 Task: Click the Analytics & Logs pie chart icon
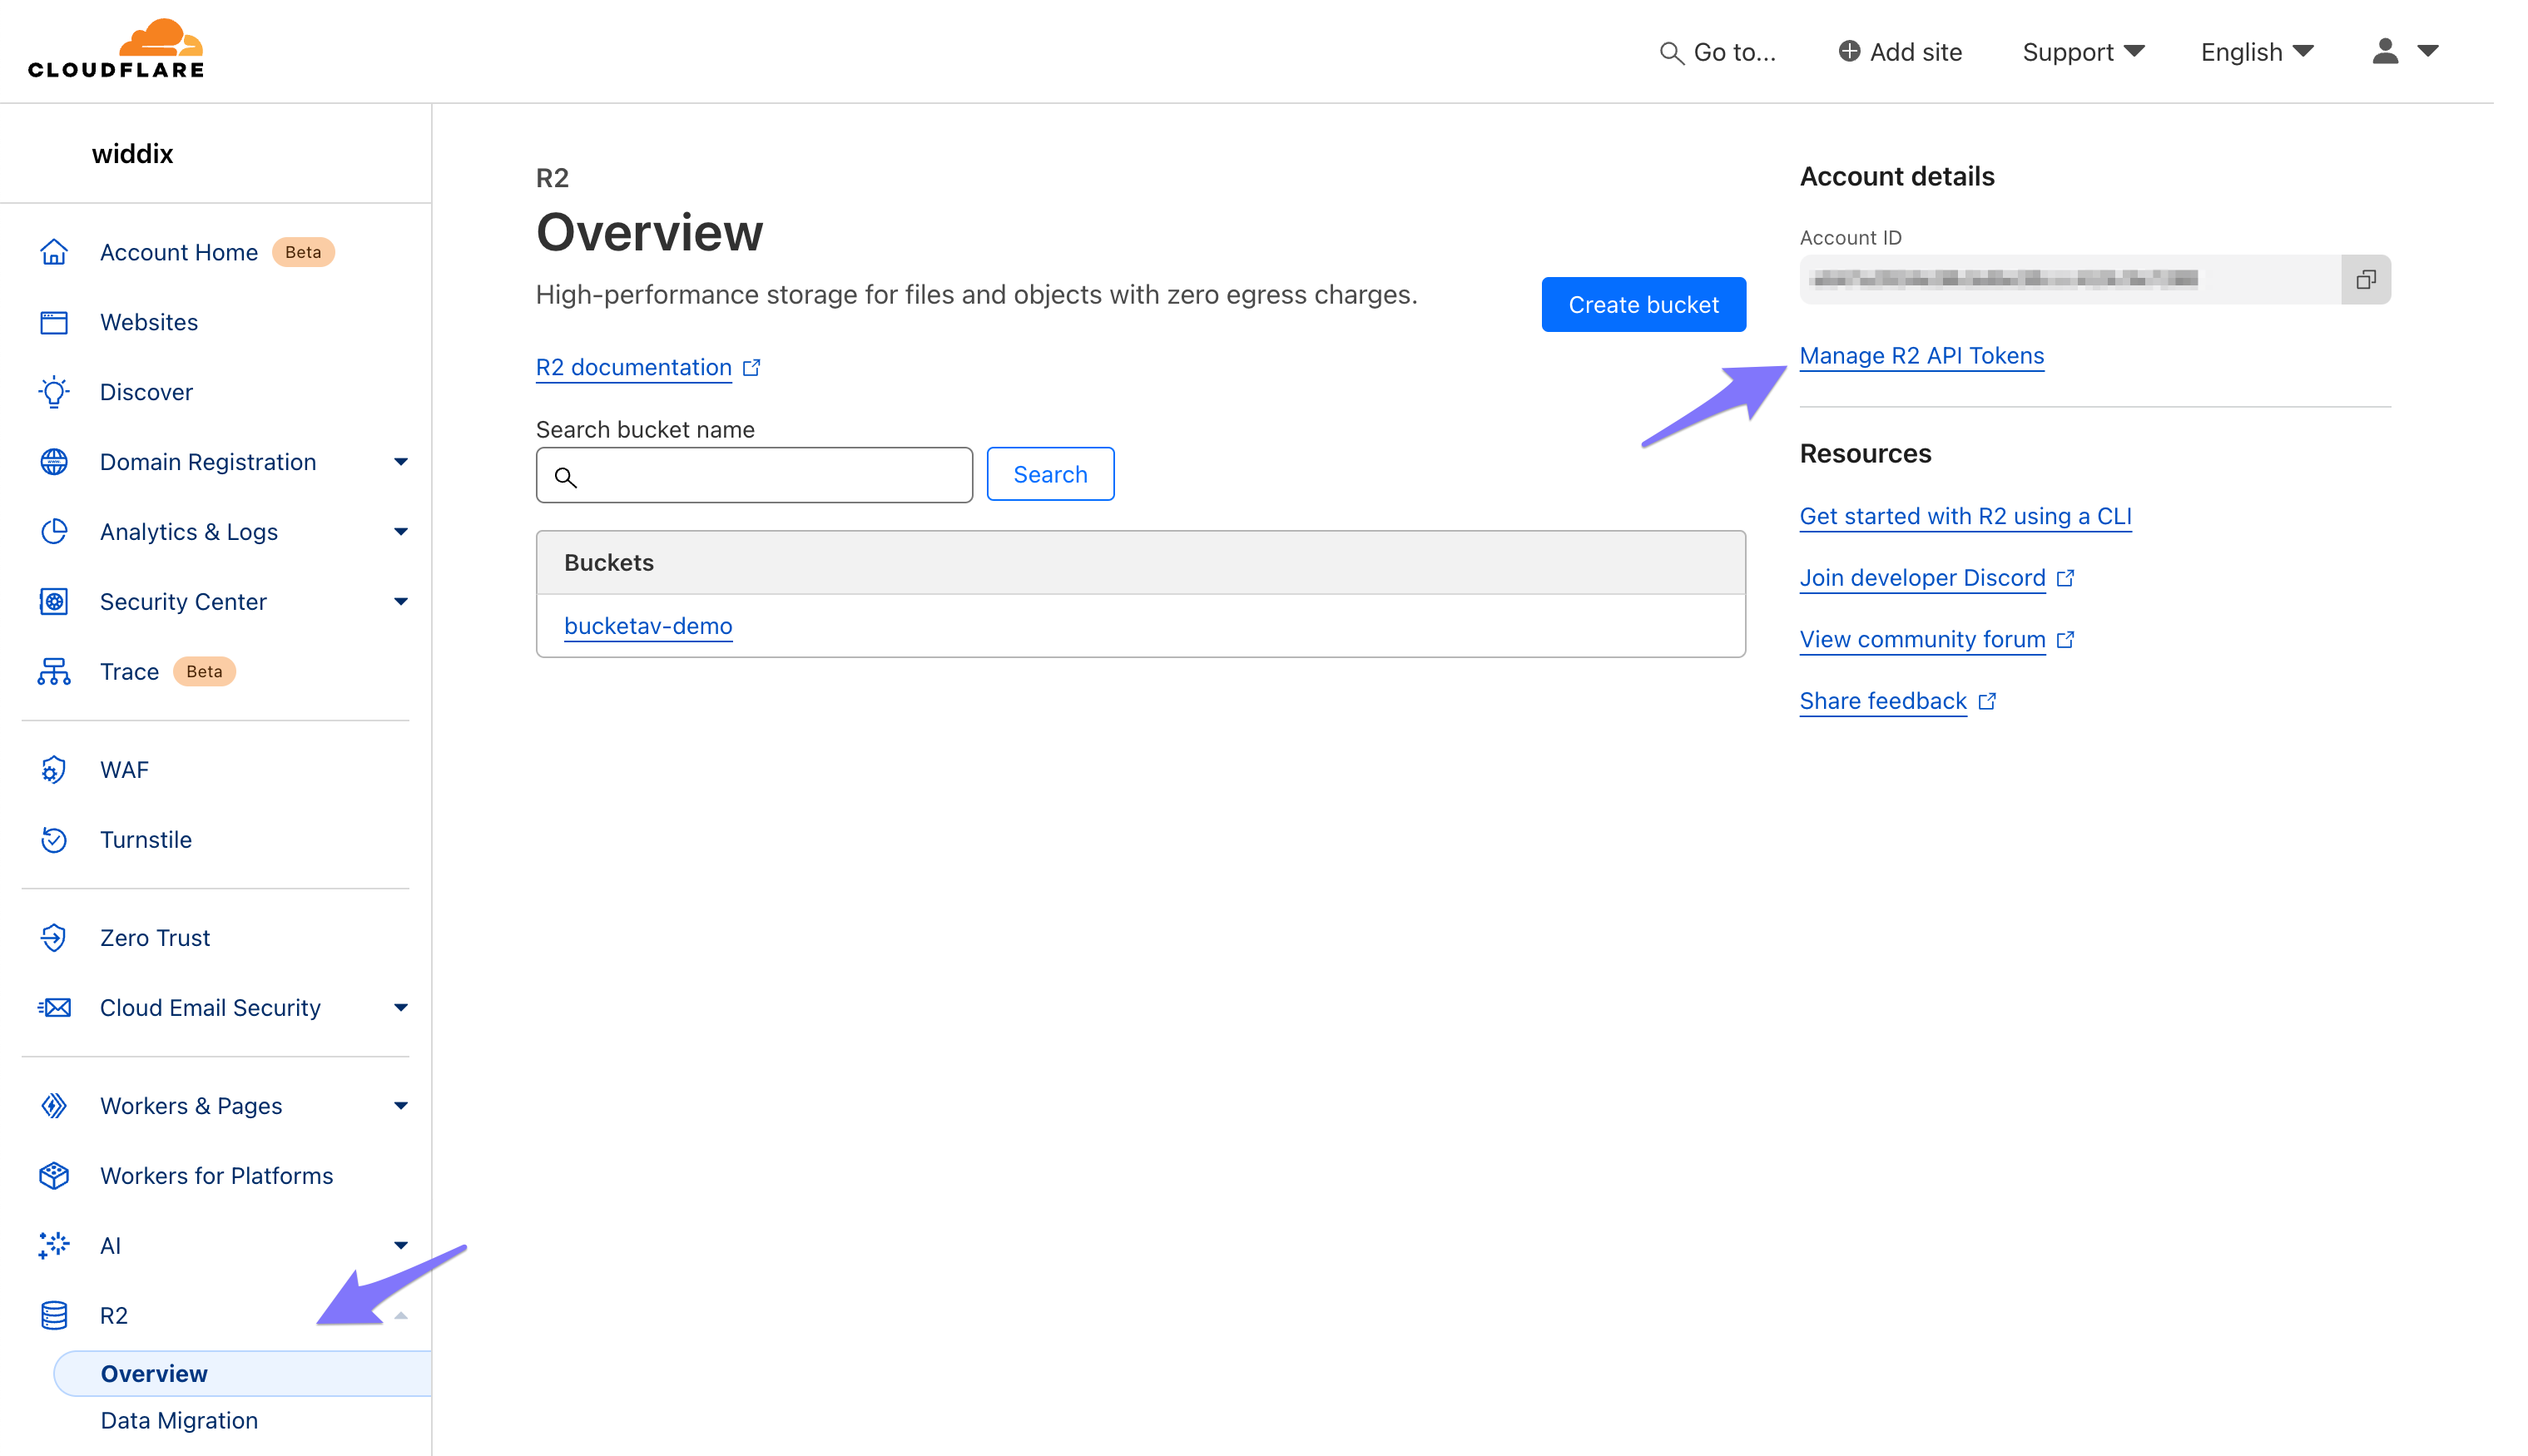click(54, 532)
